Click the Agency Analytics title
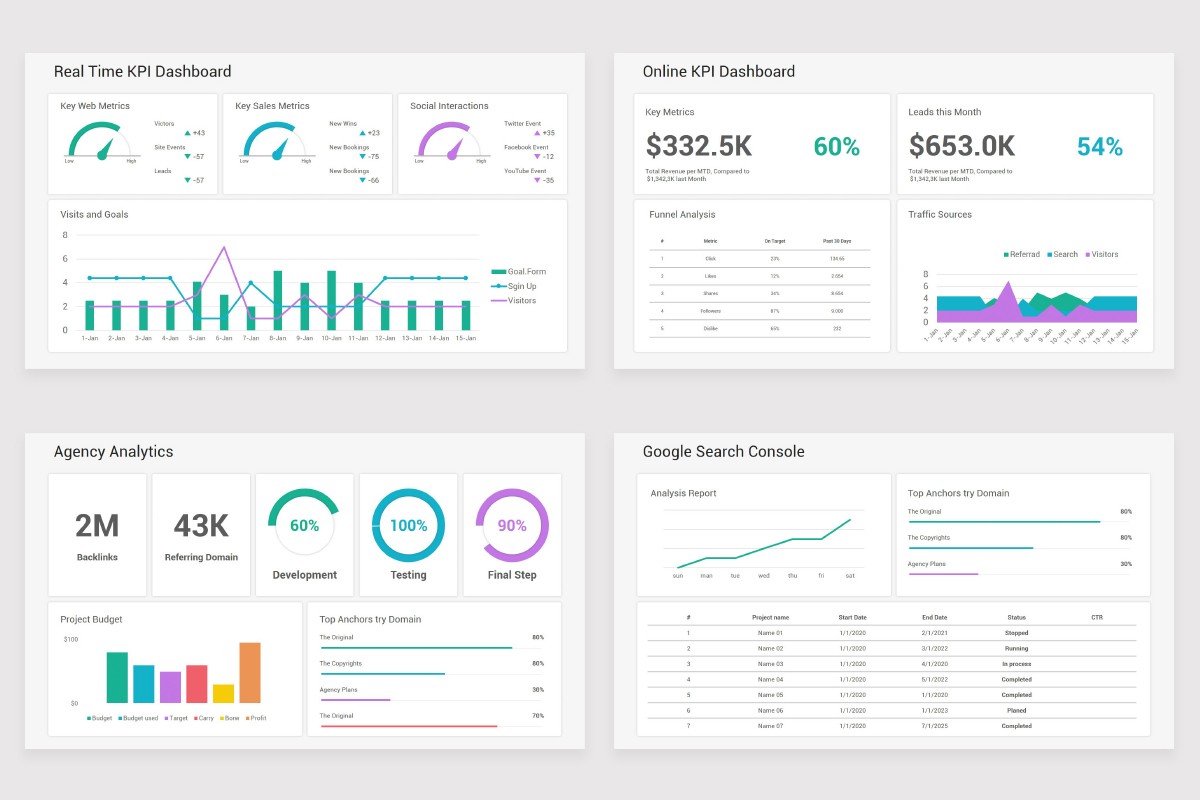This screenshot has width=1200, height=800. click(x=113, y=451)
